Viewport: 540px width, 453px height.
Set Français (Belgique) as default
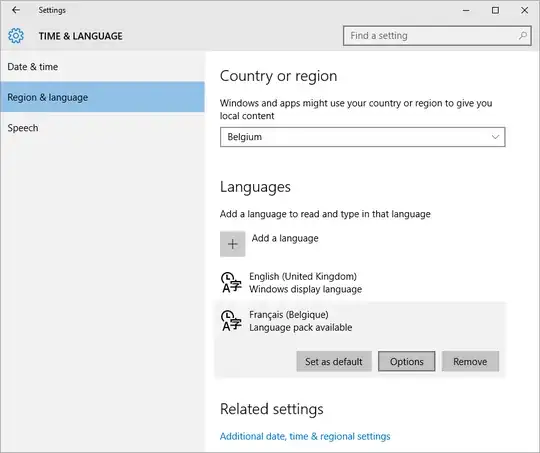click(x=334, y=361)
